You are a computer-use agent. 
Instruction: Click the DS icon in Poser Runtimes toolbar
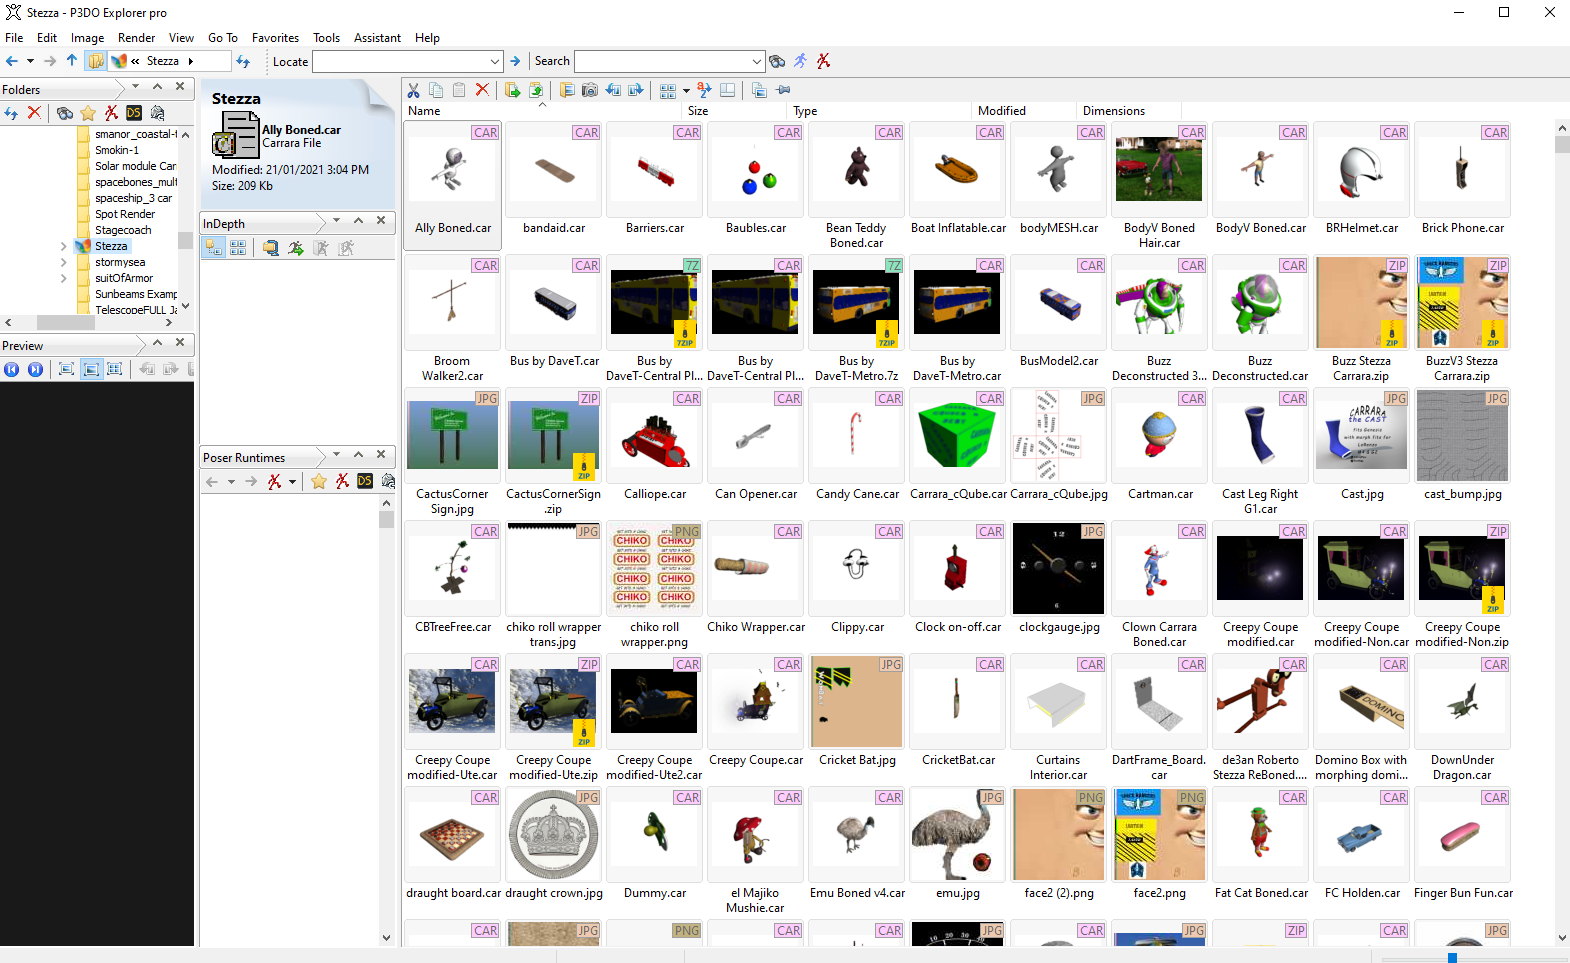[x=365, y=481]
